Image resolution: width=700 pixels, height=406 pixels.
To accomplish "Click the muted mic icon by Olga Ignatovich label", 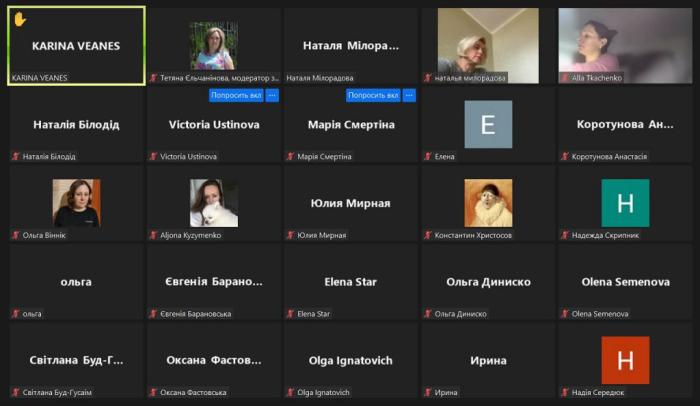I will pyautogui.click(x=291, y=393).
